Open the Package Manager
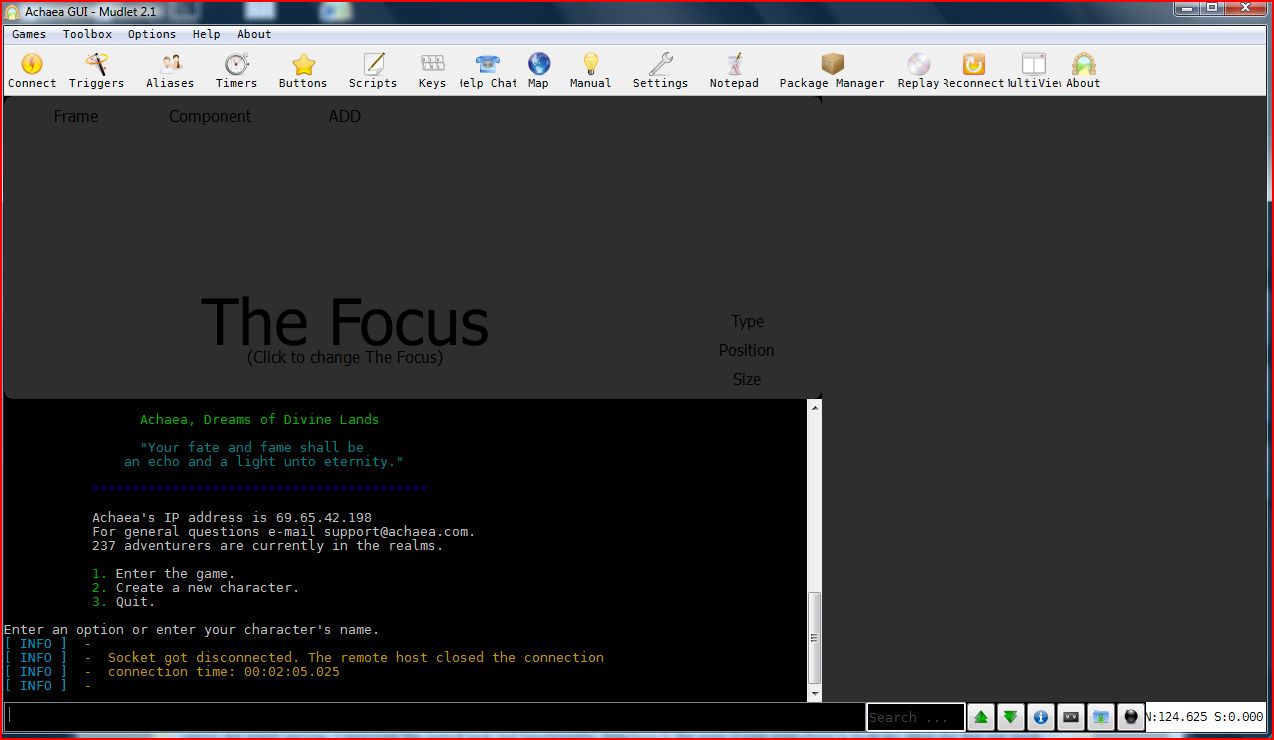 click(x=832, y=71)
